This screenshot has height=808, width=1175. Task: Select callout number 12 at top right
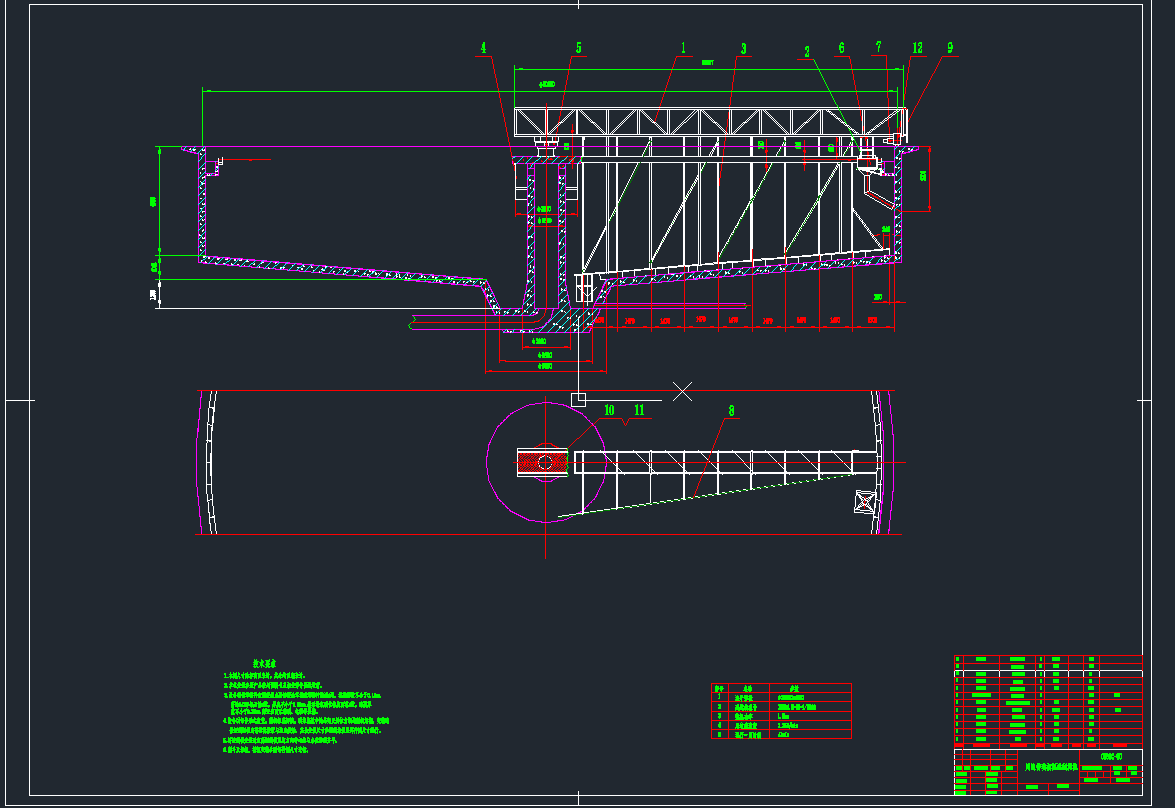coord(917,48)
